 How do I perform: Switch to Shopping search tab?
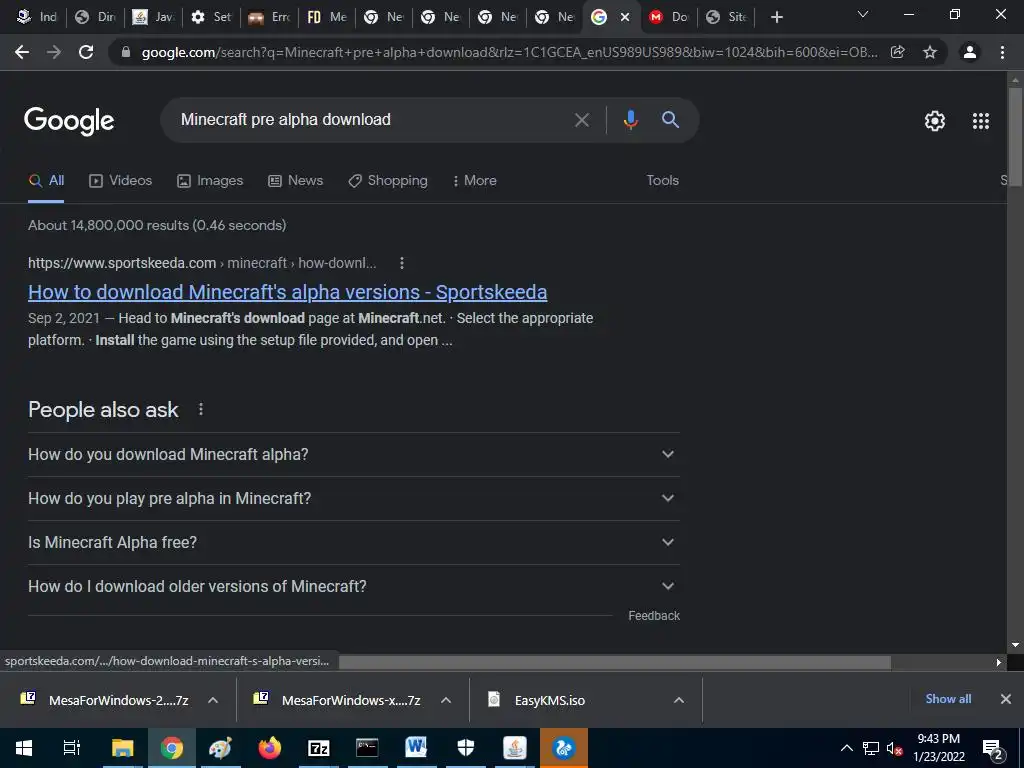388,181
